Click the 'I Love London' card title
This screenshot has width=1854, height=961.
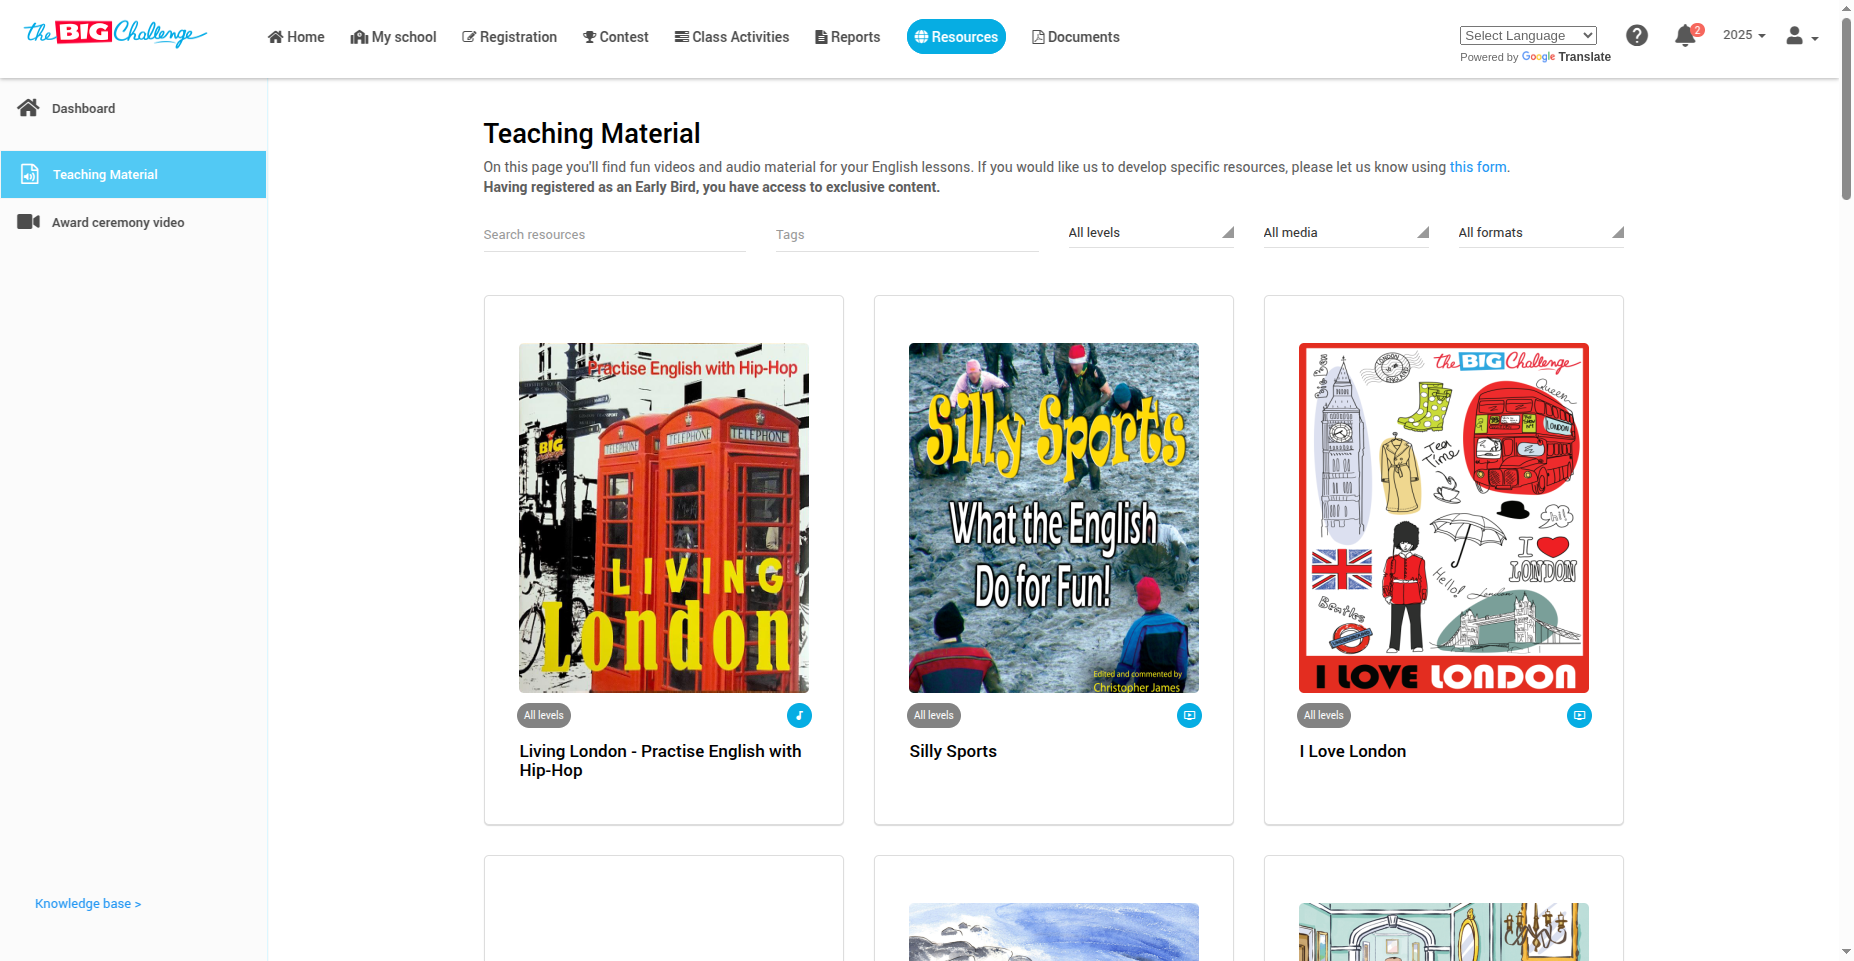click(1353, 751)
